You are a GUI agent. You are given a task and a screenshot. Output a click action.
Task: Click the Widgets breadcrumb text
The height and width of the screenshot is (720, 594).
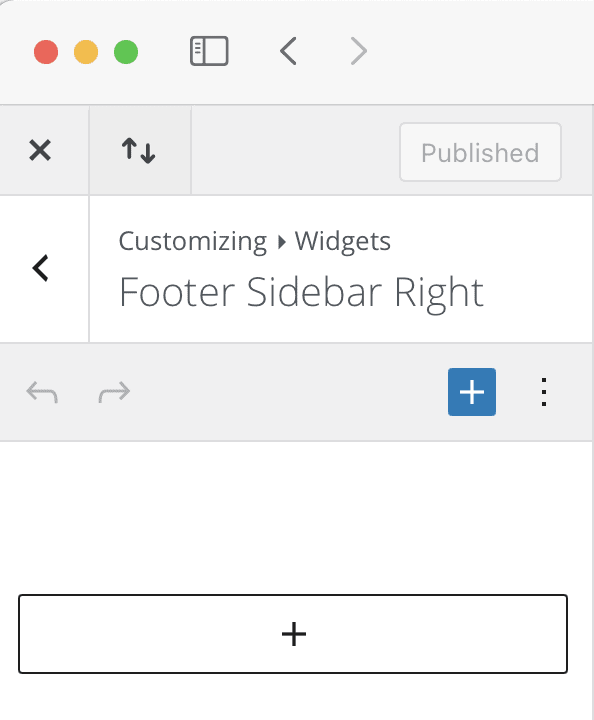tap(342, 241)
